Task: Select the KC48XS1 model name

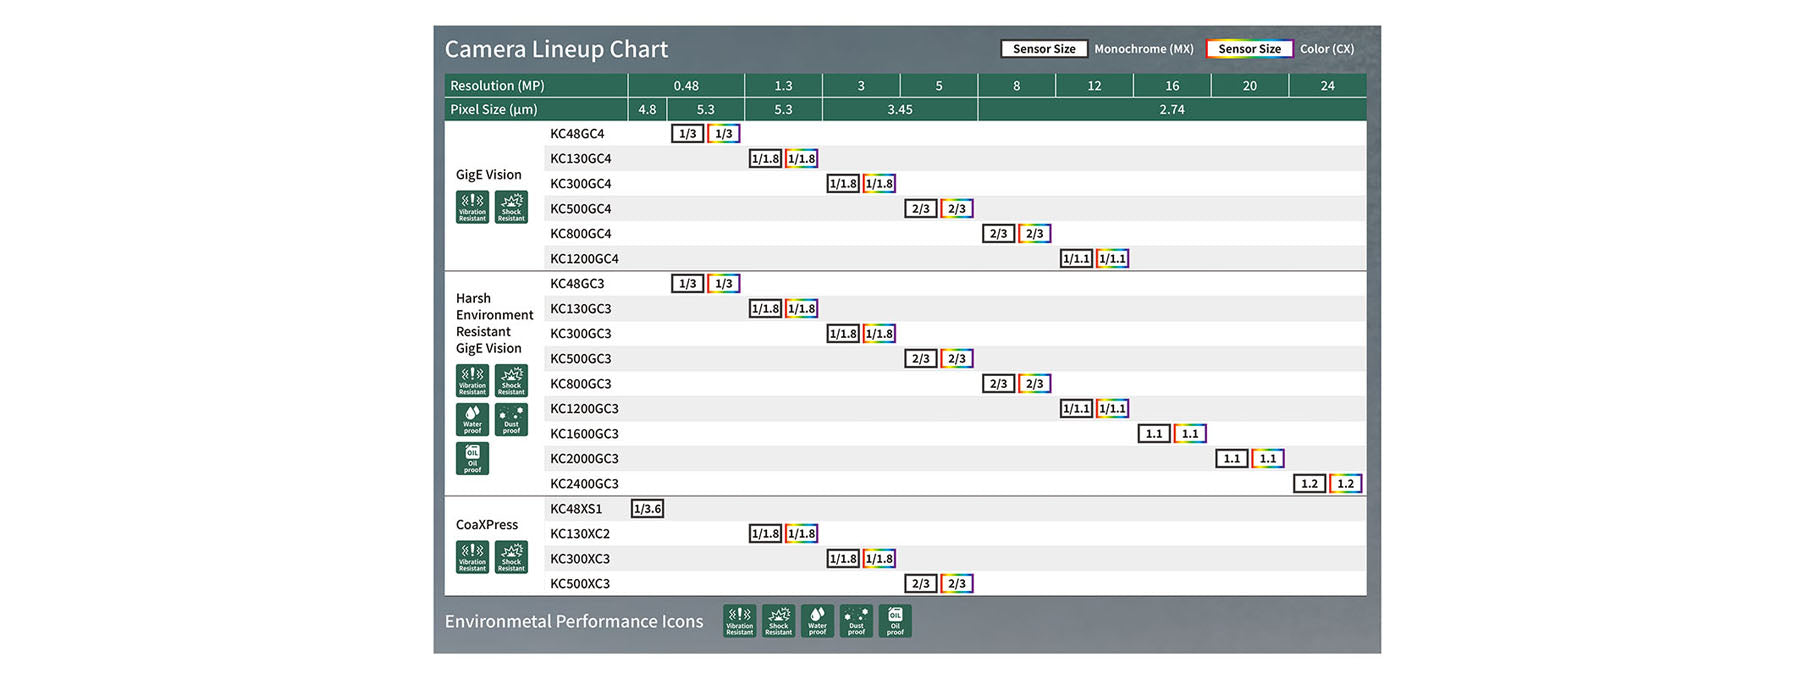Action: click(576, 509)
